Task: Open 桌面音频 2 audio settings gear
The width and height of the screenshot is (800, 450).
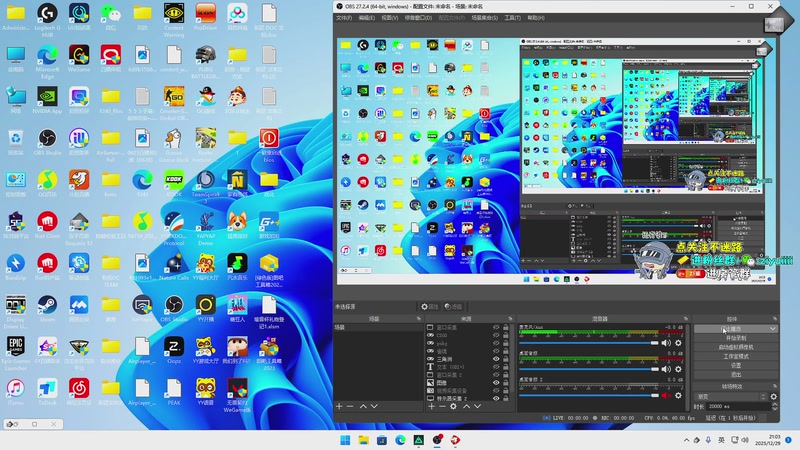Action: click(679, 395)
